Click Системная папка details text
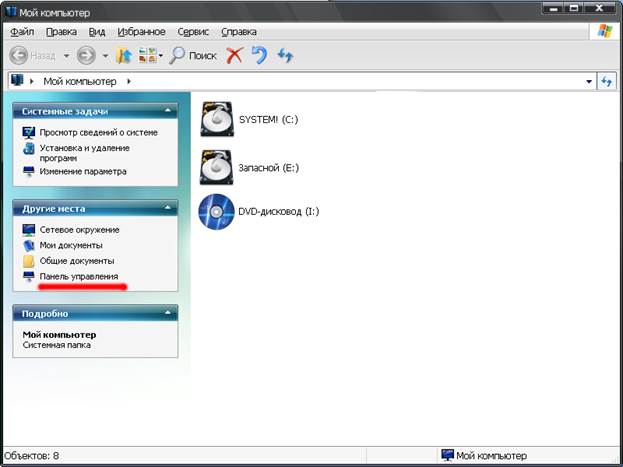Image resolution: width=623 pixels, height=467 pixels. (x=57, y=345)
